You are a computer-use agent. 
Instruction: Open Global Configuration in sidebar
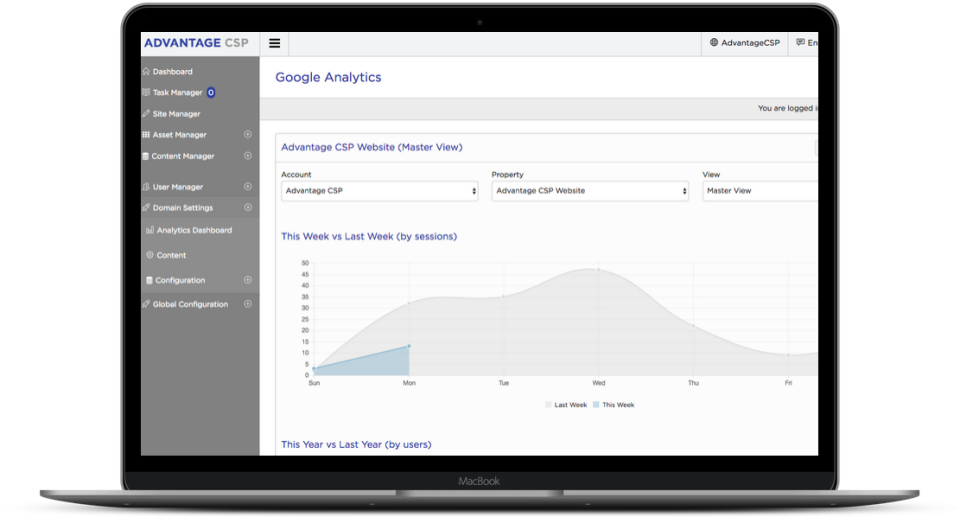point(190,304)
